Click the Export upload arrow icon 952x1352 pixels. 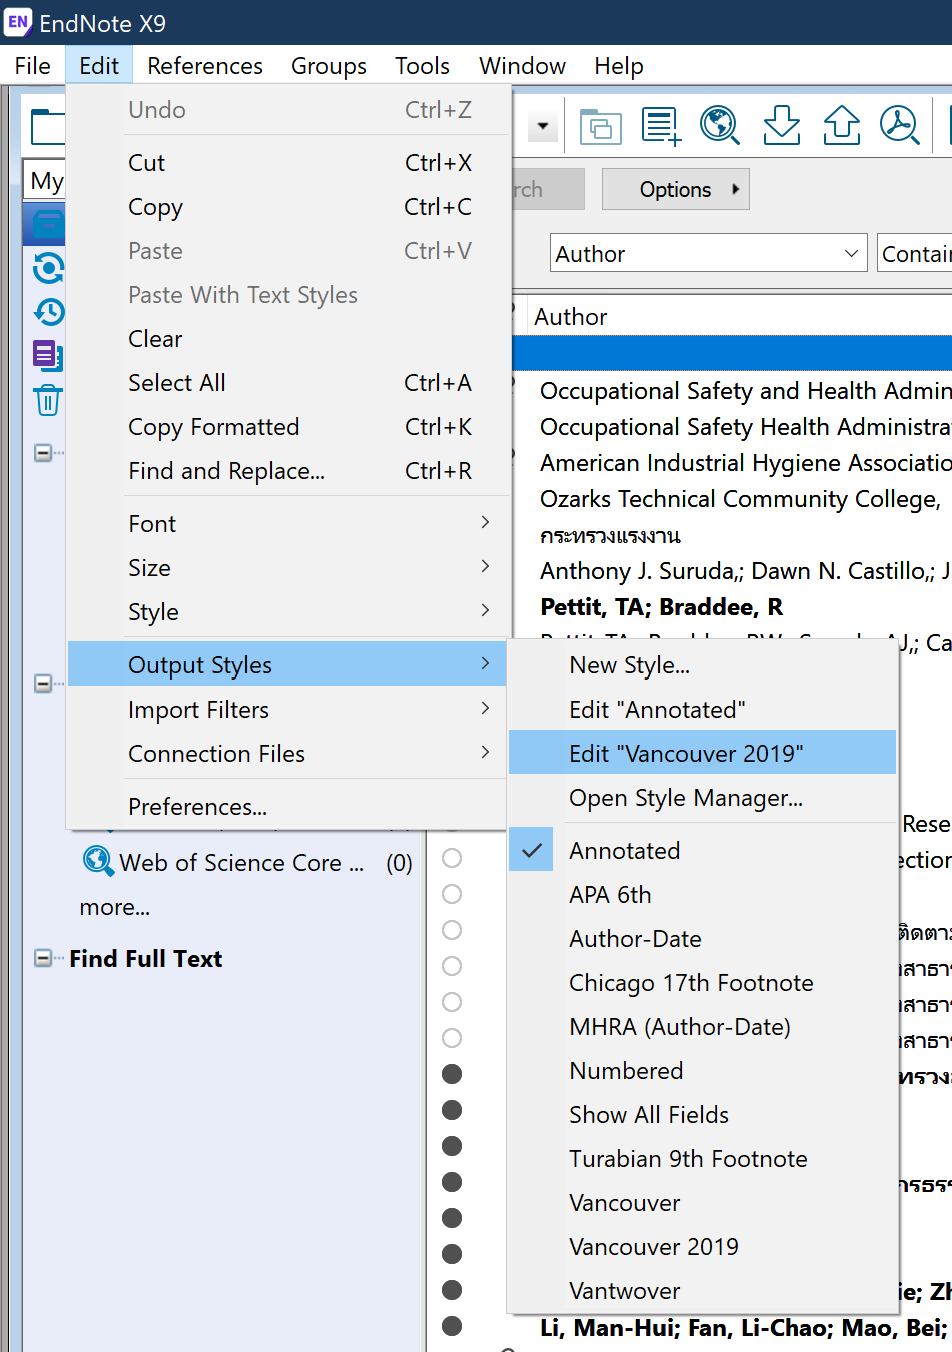(841, 126)
